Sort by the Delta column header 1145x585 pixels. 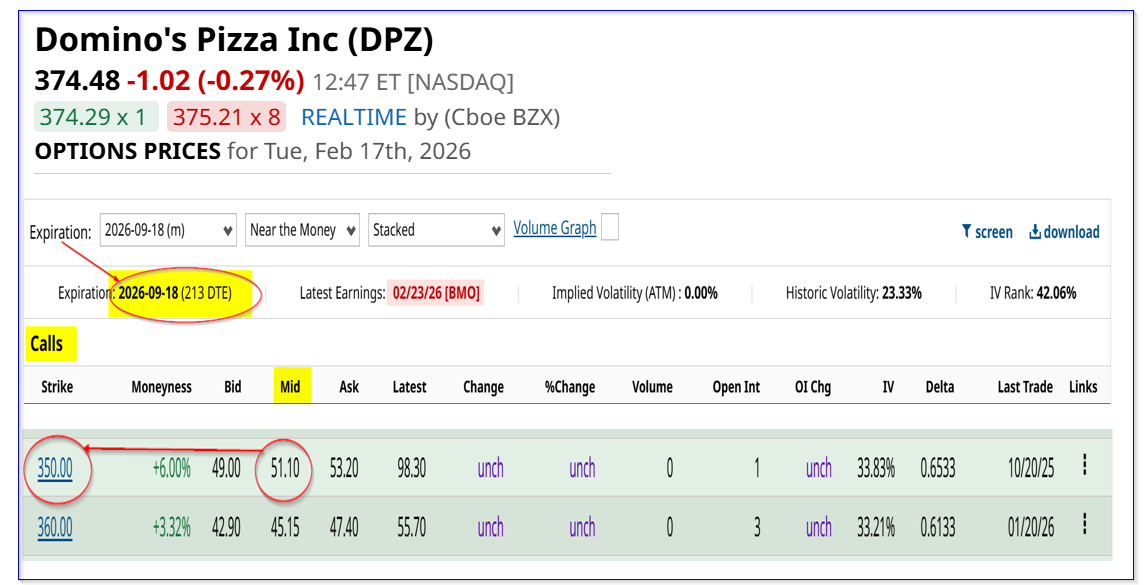pyautogui.click(x=940, y=387)
